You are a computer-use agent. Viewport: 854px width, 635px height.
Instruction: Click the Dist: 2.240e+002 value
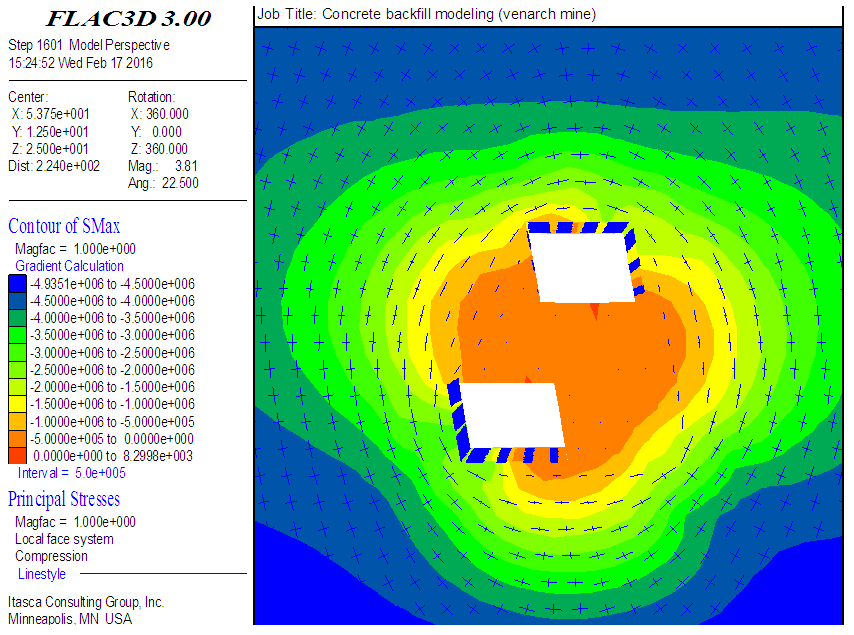[x=54, y=166]
